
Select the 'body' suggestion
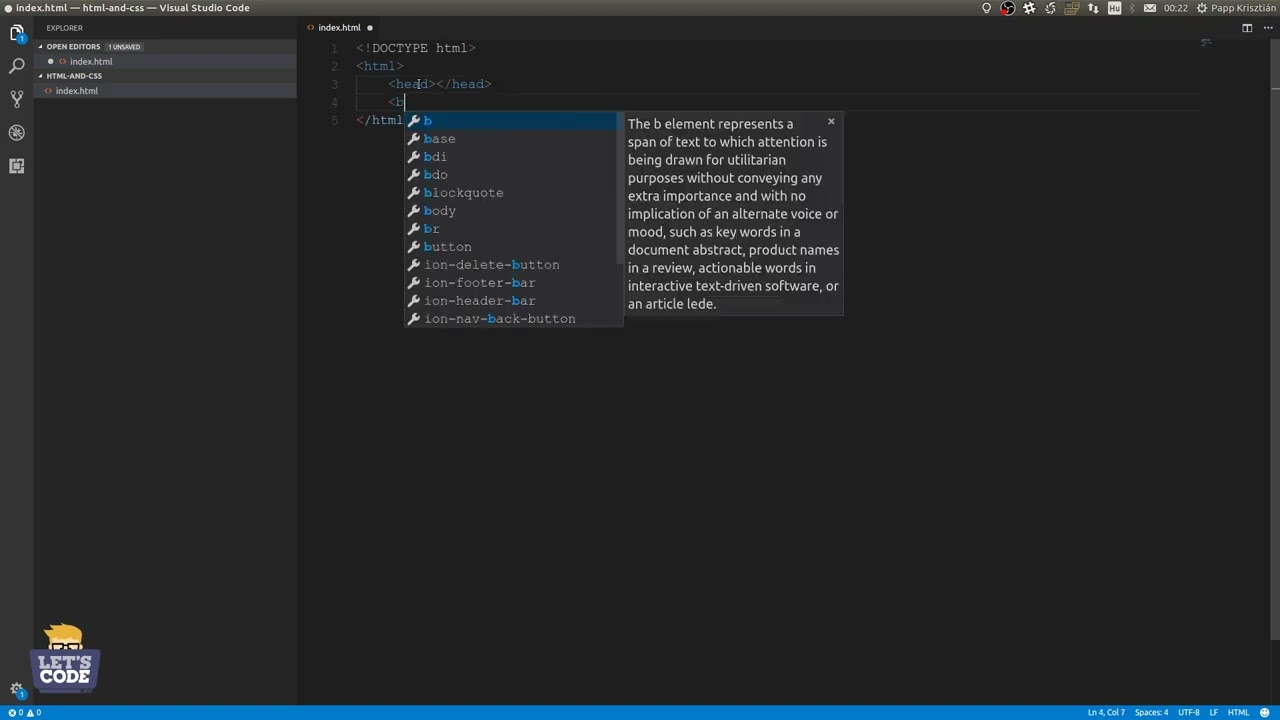pyautogui.click(x=513, y=211)
